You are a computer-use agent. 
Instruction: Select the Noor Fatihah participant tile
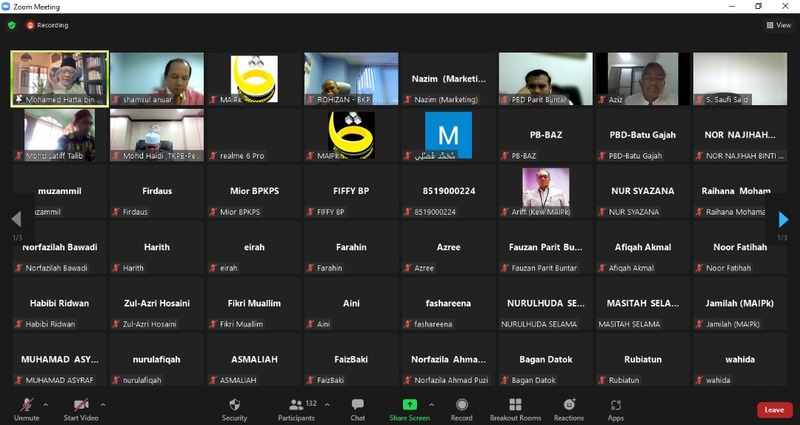(740, 247)
